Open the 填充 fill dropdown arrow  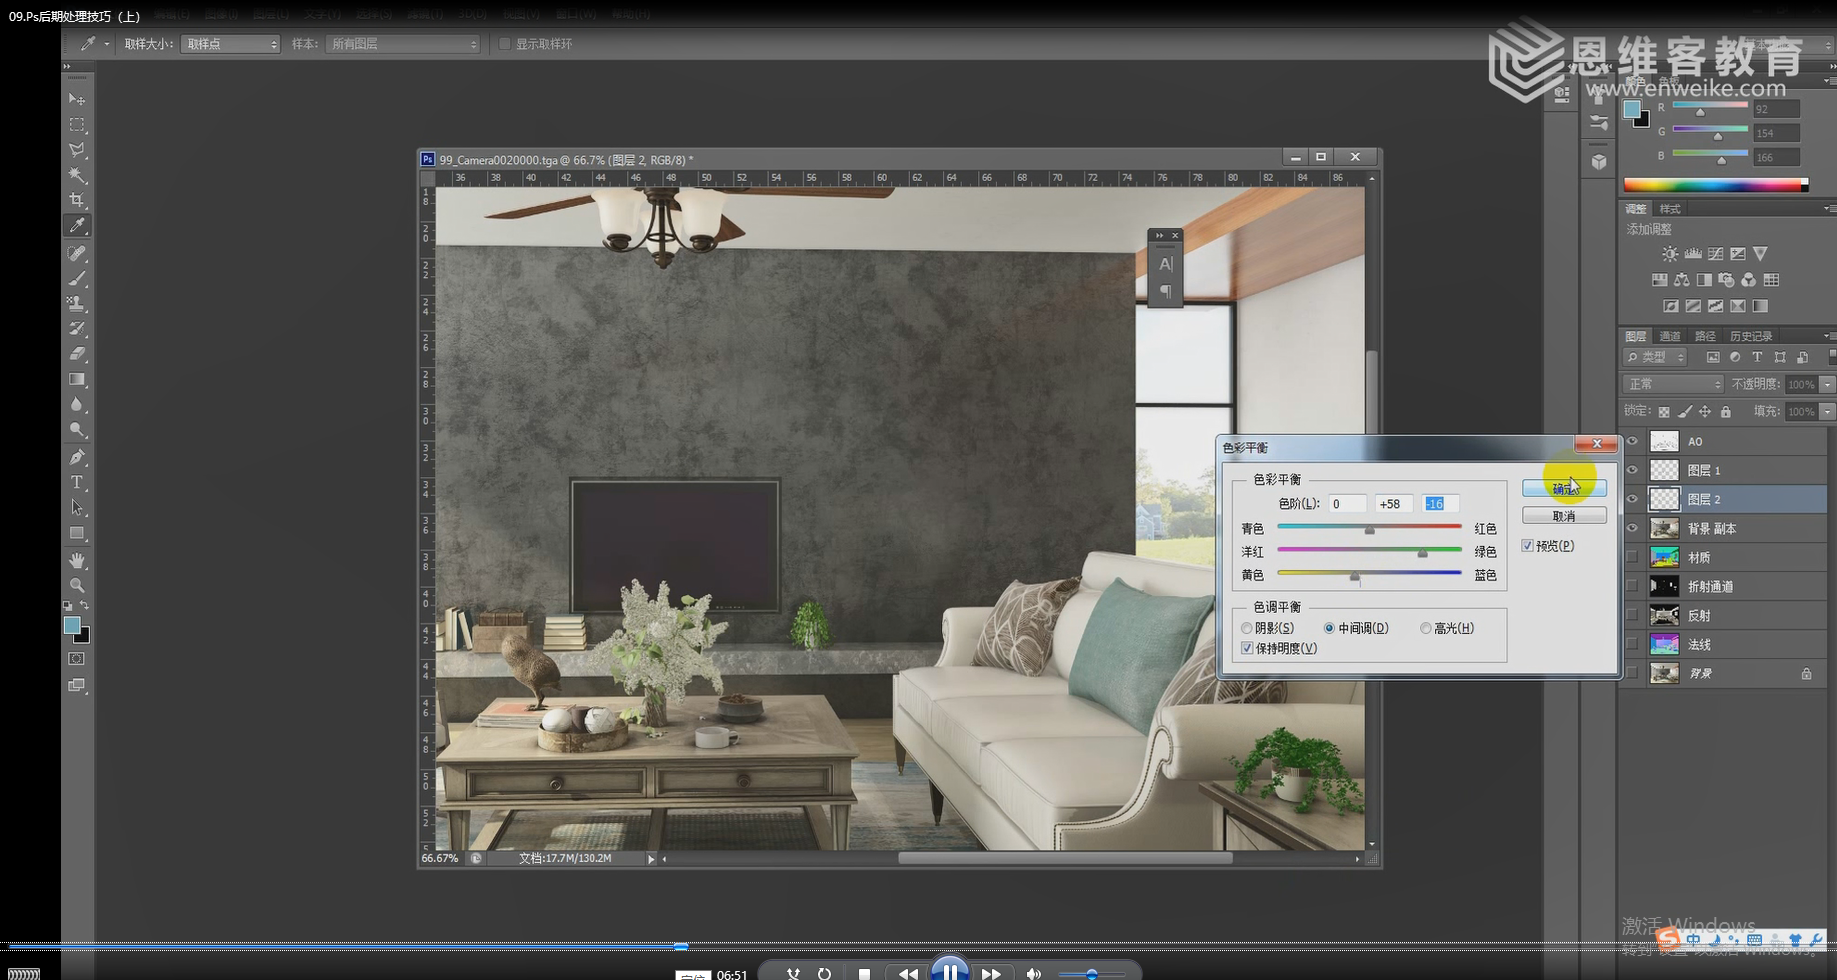(x=1827, y=412)
